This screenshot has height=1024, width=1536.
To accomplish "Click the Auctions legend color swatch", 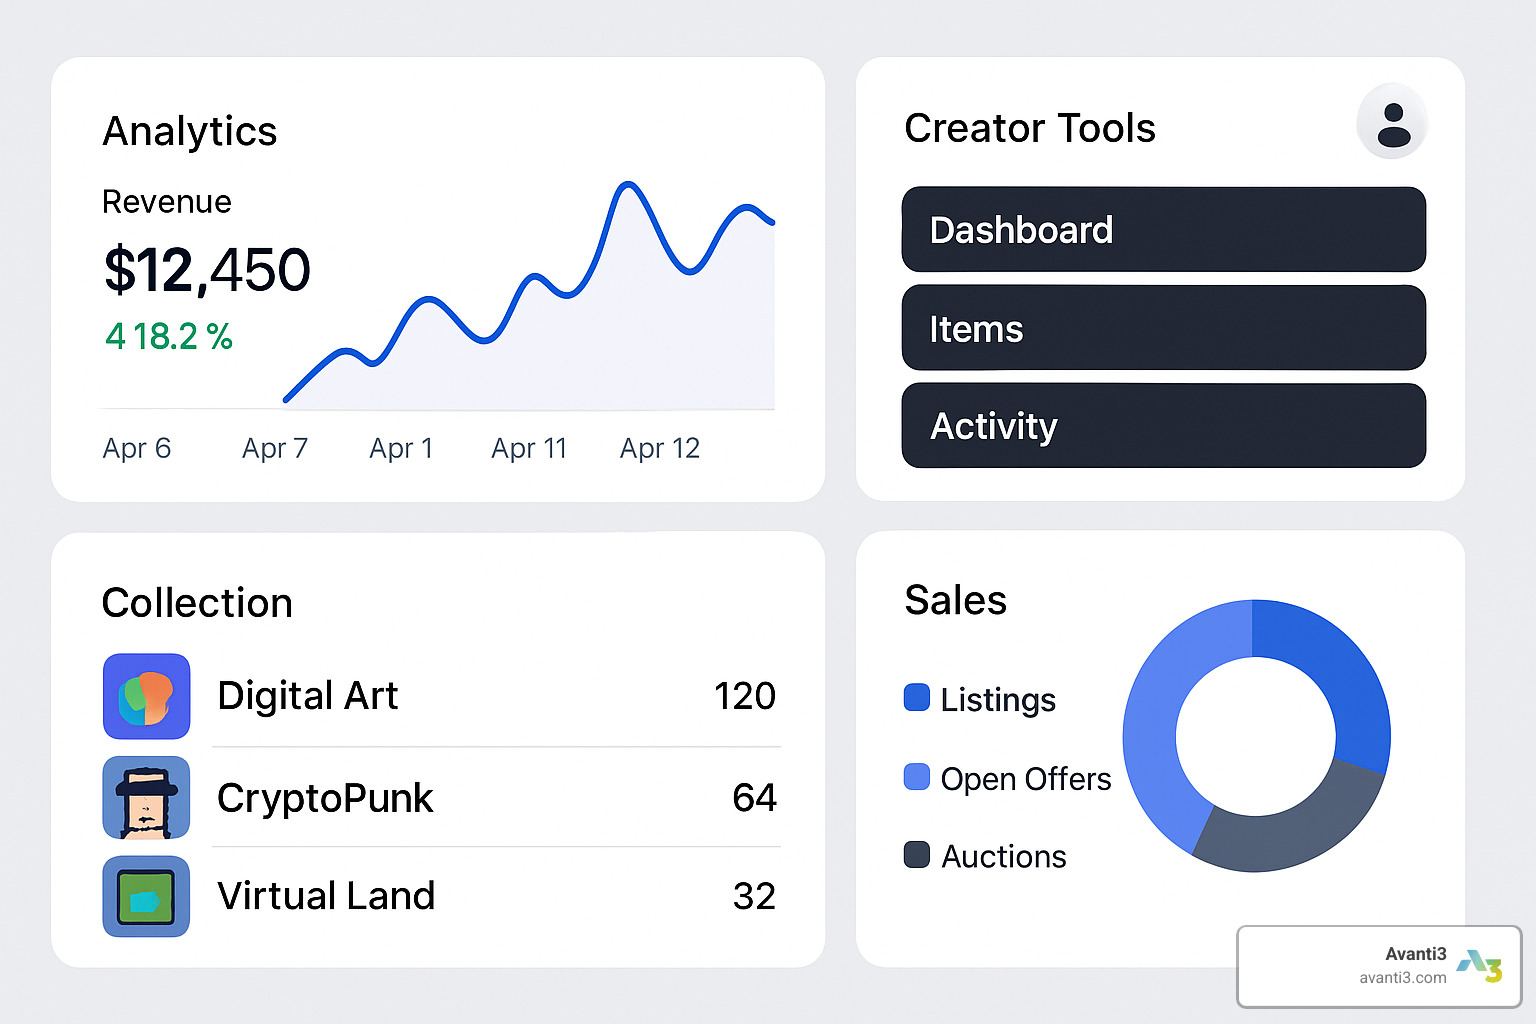I will pos(916,855).
